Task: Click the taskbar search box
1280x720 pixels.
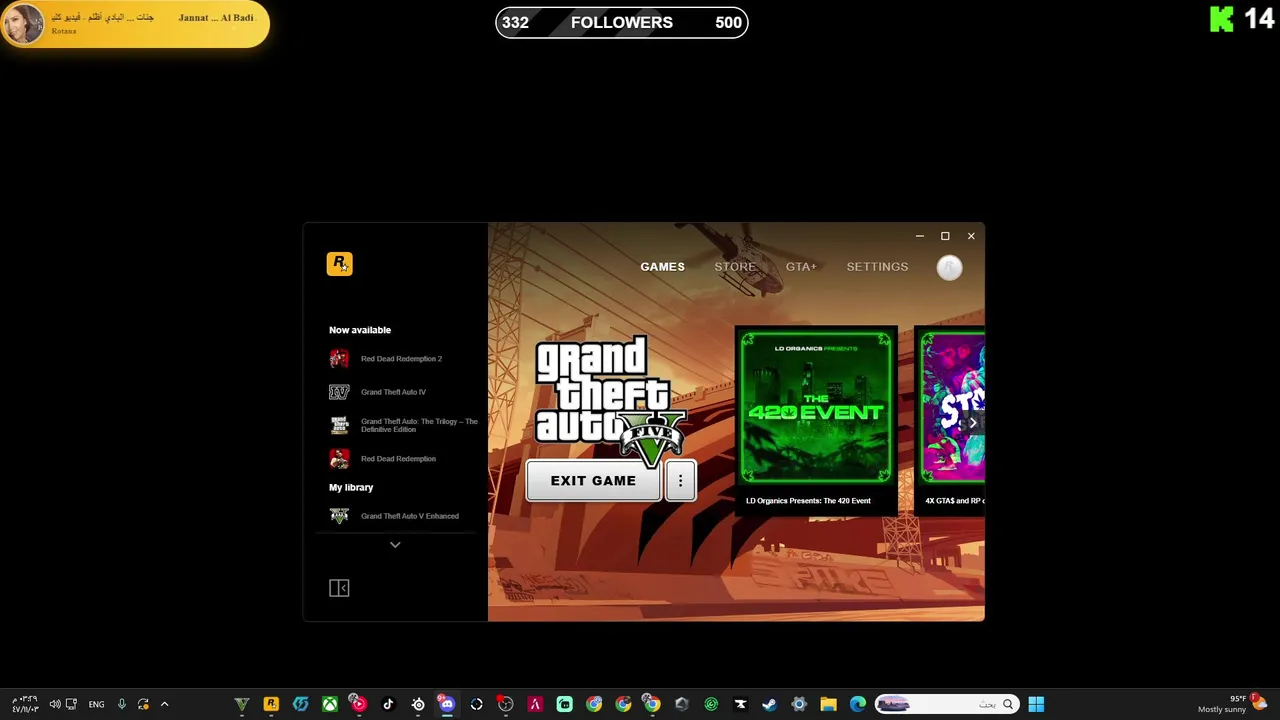Action: 946,704
